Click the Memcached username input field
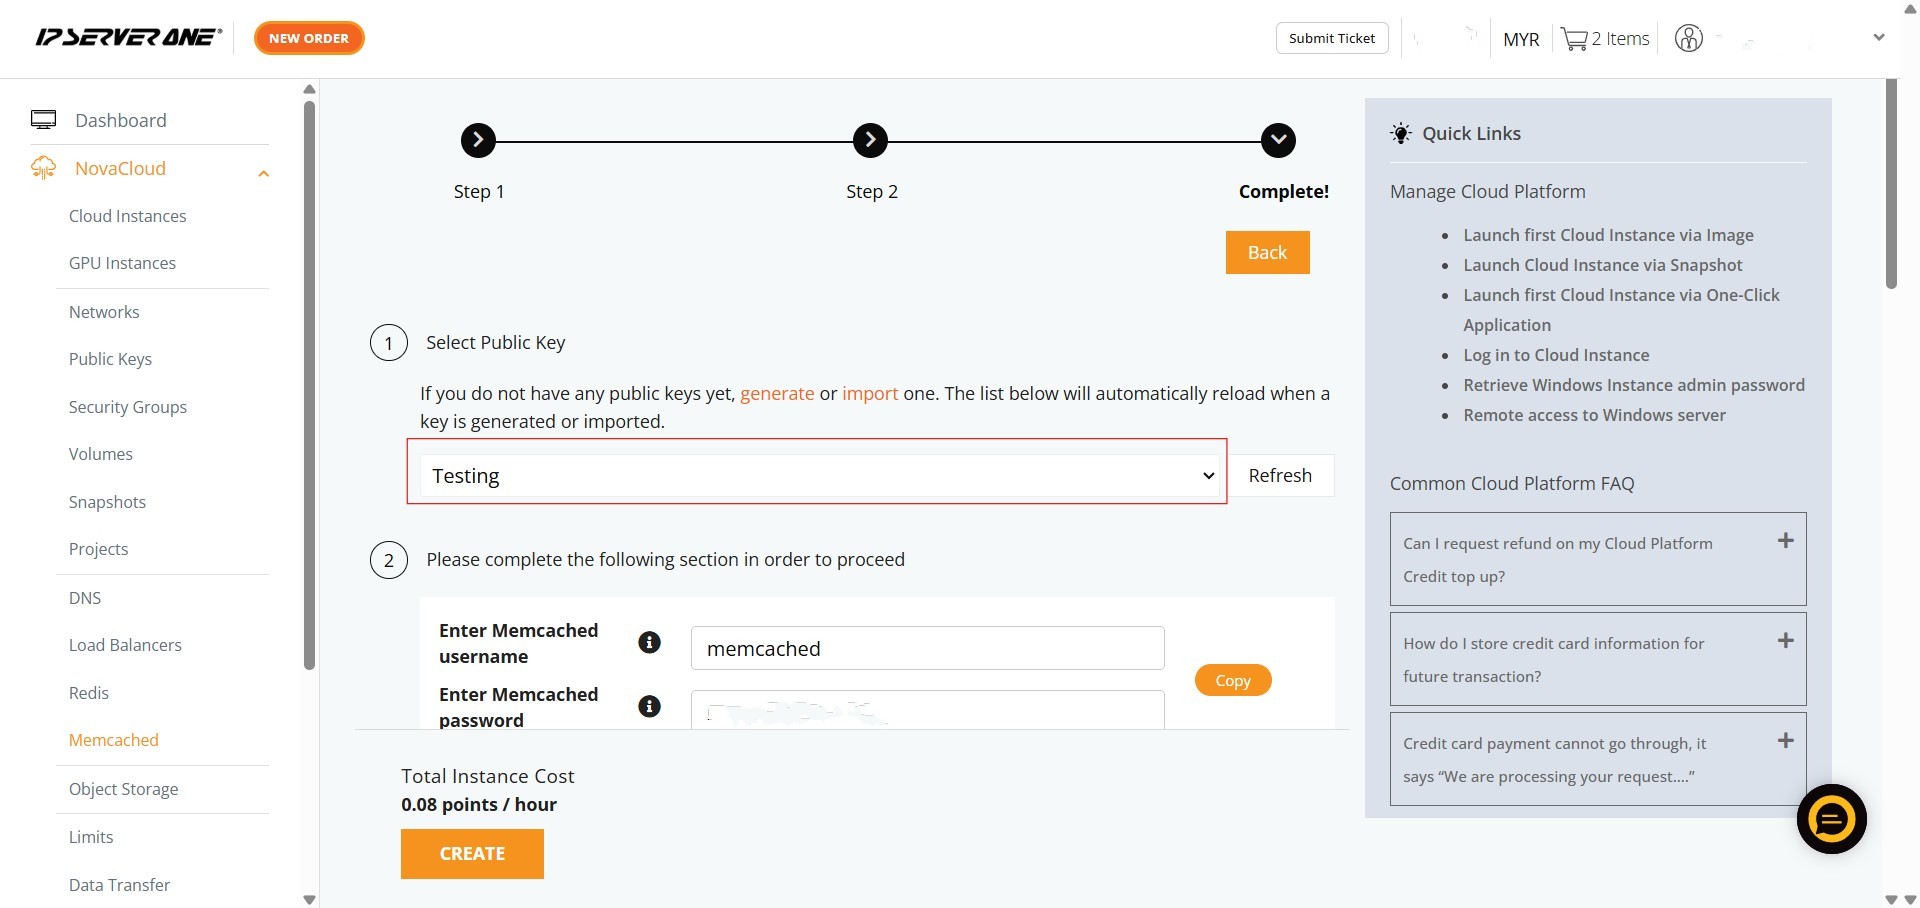Screen dimensions: 1920x908 [x=927, y=648]
